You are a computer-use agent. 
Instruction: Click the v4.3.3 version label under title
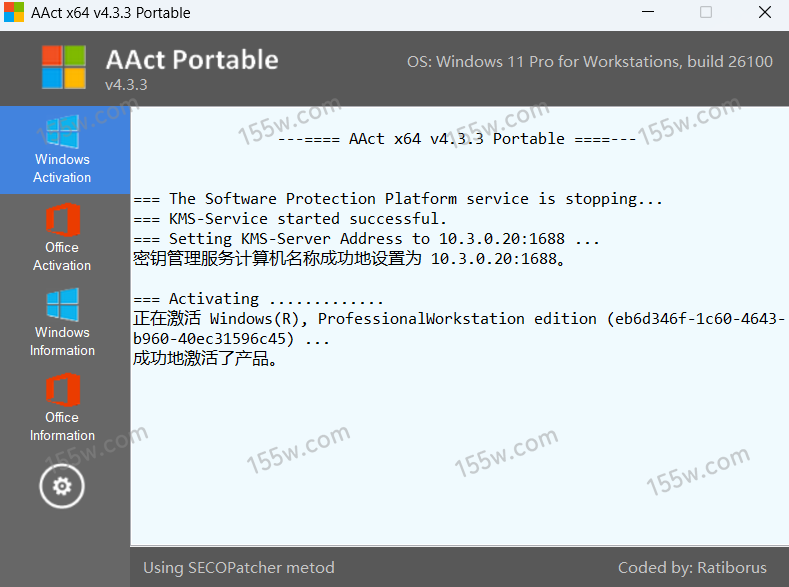(x=126, y=85)
